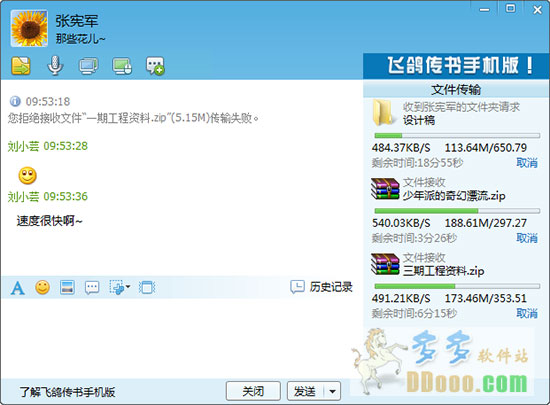Open the emoticon smiley picker
The width and height of the screenshot is (550, 405).
click(x=42, y=288)
